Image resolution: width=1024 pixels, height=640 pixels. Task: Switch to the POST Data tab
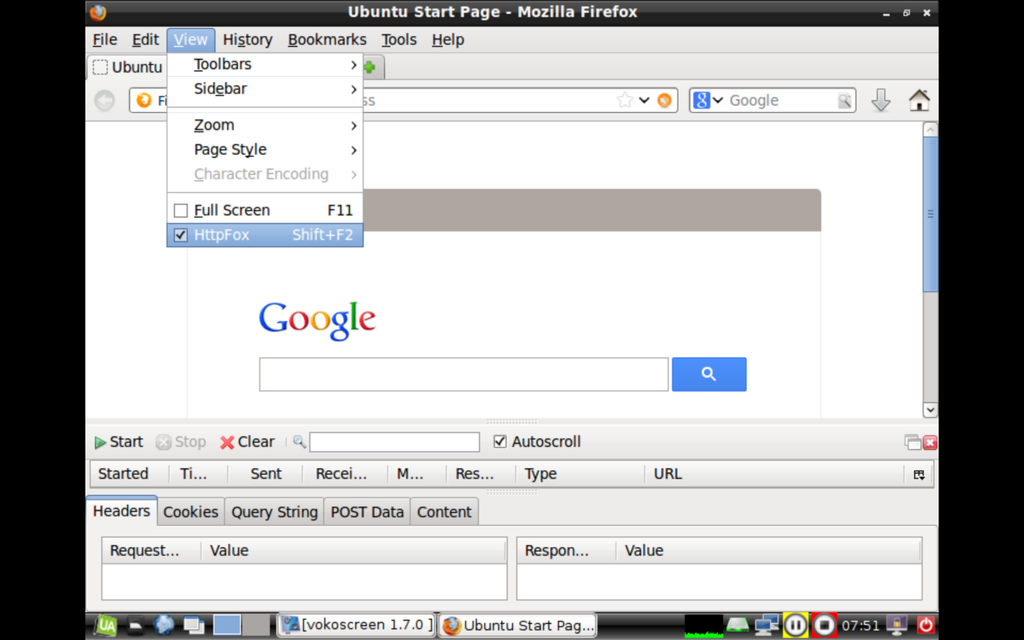(x=367, y=512)
